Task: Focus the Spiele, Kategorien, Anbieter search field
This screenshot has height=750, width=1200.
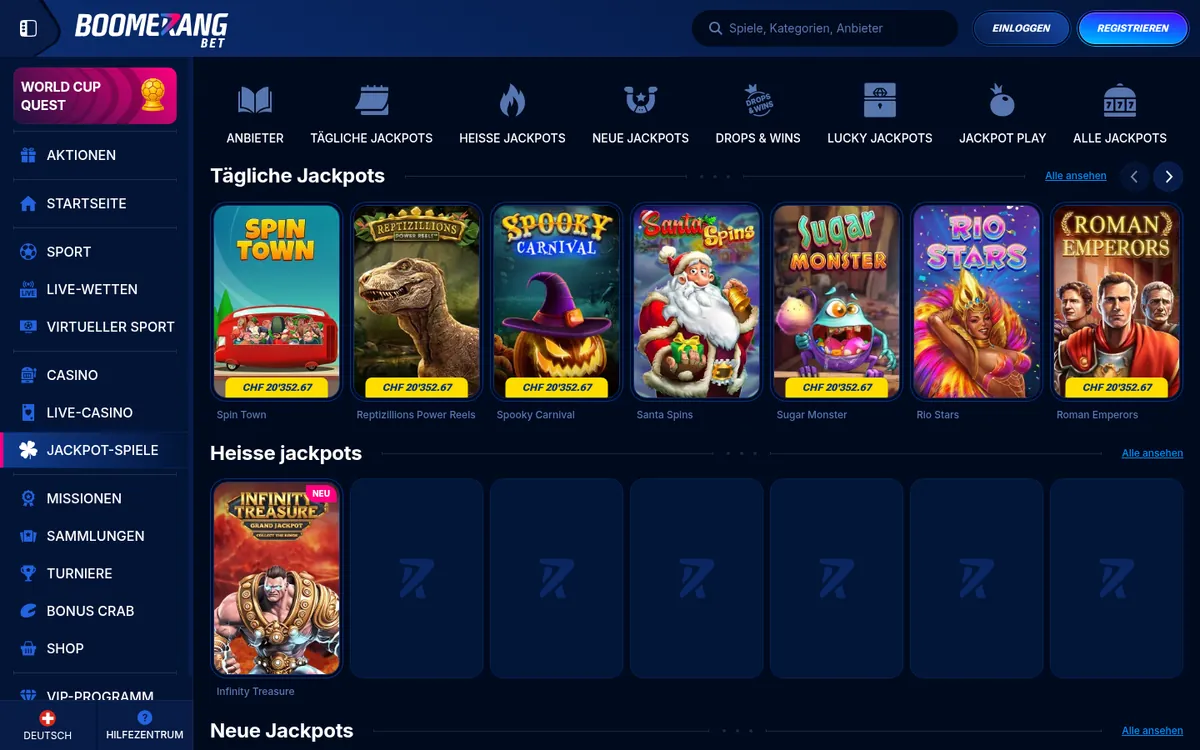Action: click(x=825, y=28)
